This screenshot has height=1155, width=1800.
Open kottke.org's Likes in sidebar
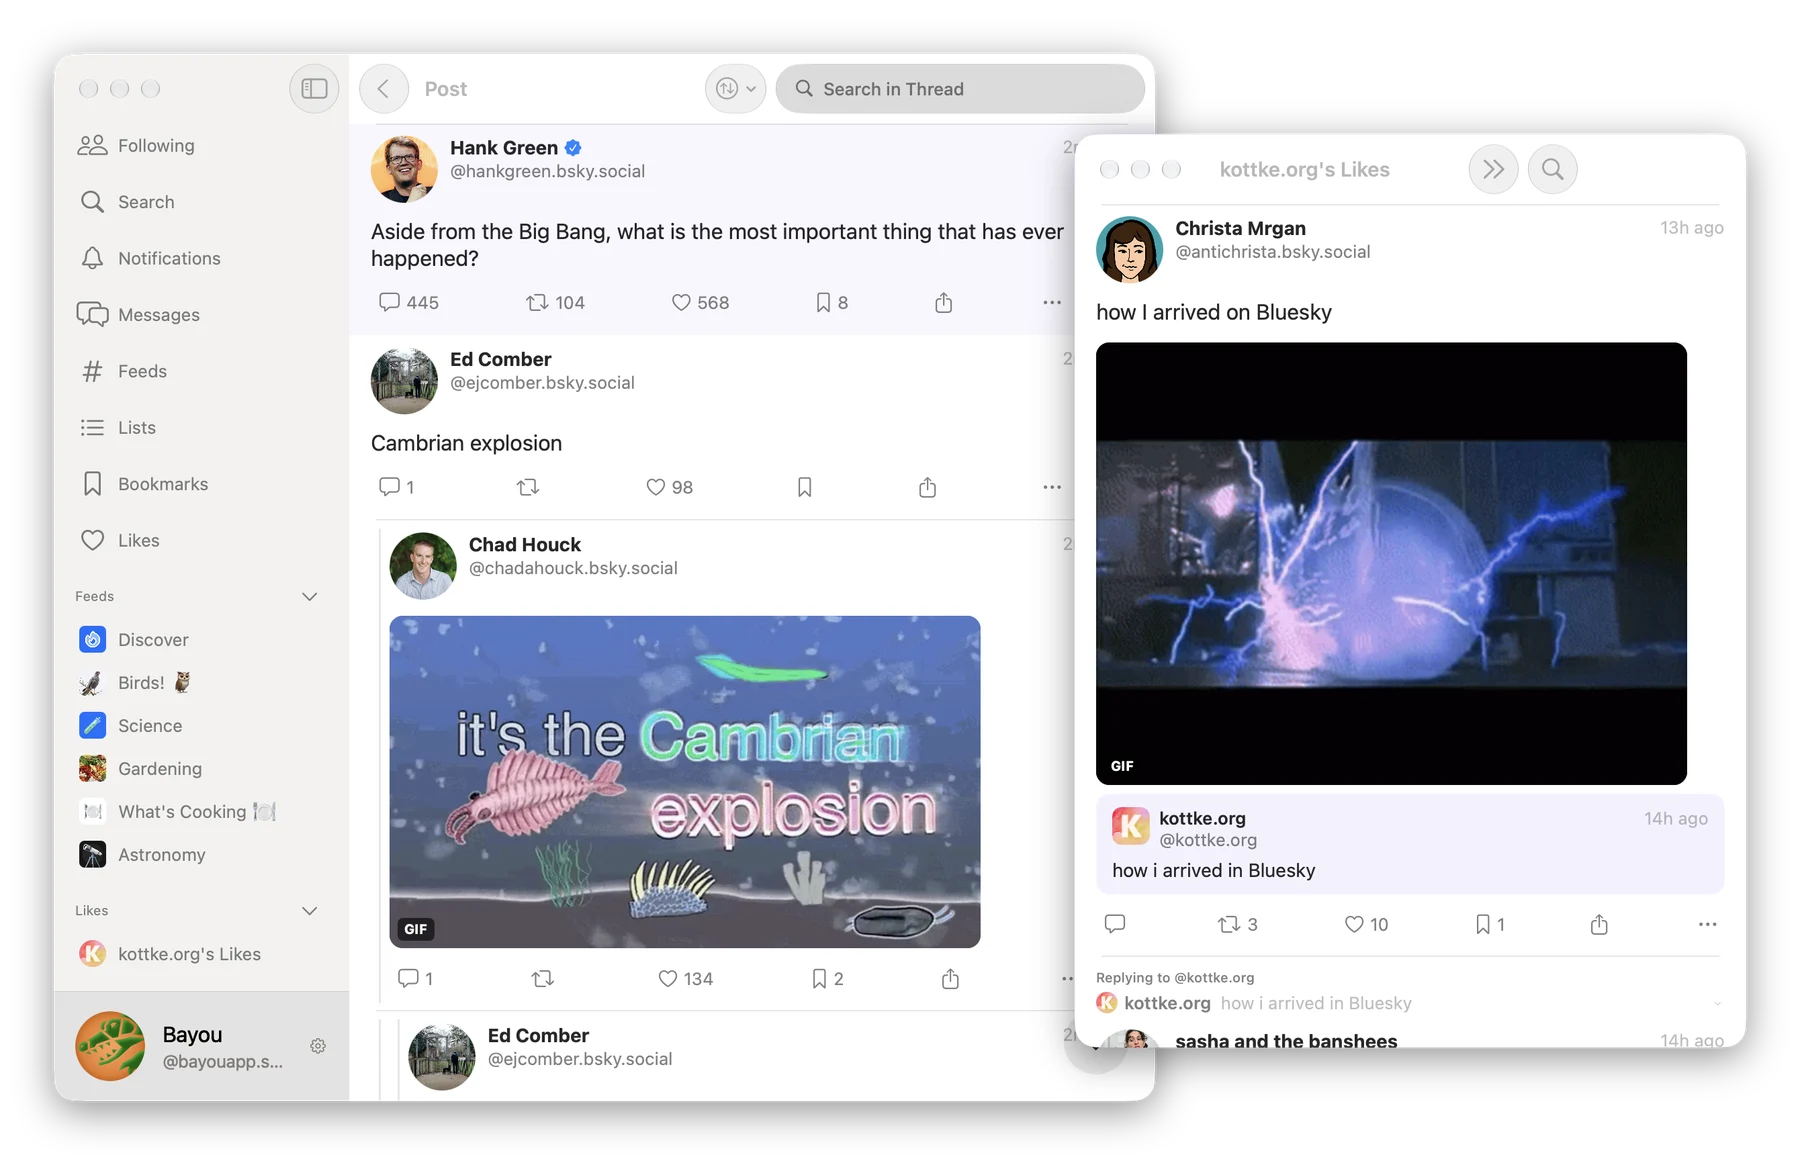pos(170,954)
